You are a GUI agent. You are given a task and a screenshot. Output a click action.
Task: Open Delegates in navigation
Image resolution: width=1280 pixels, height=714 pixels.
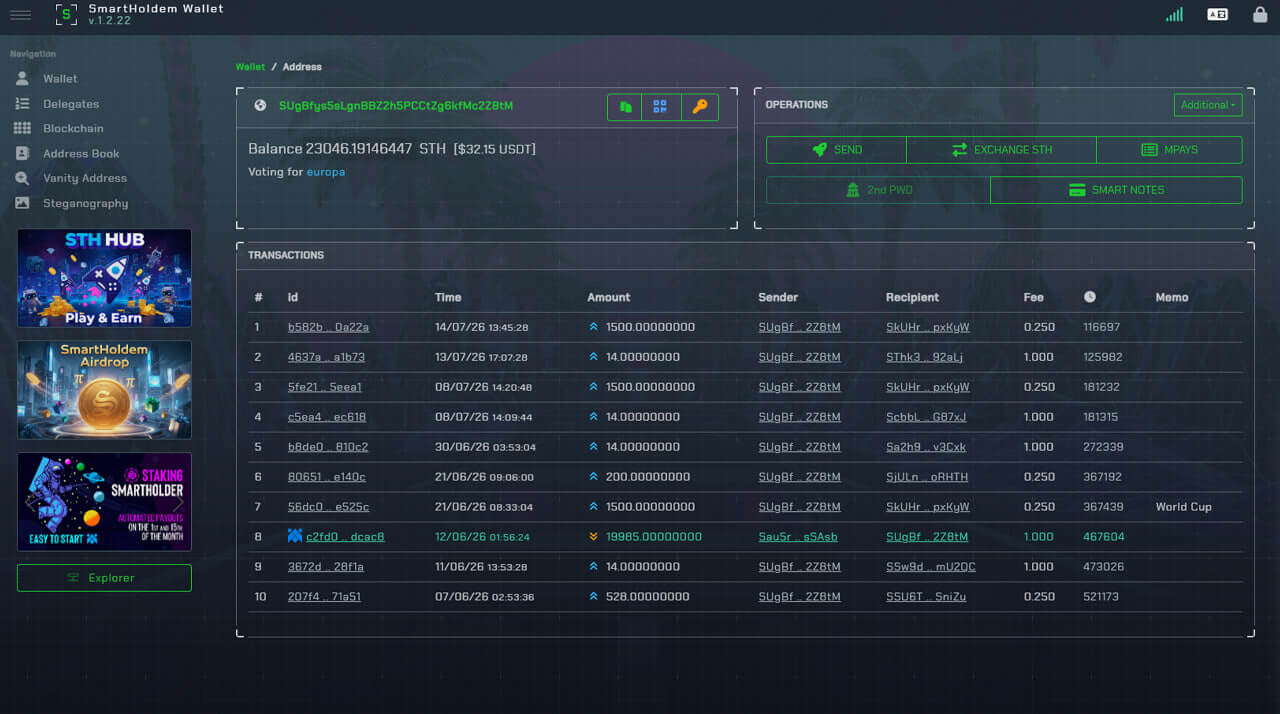coord(71,104)
